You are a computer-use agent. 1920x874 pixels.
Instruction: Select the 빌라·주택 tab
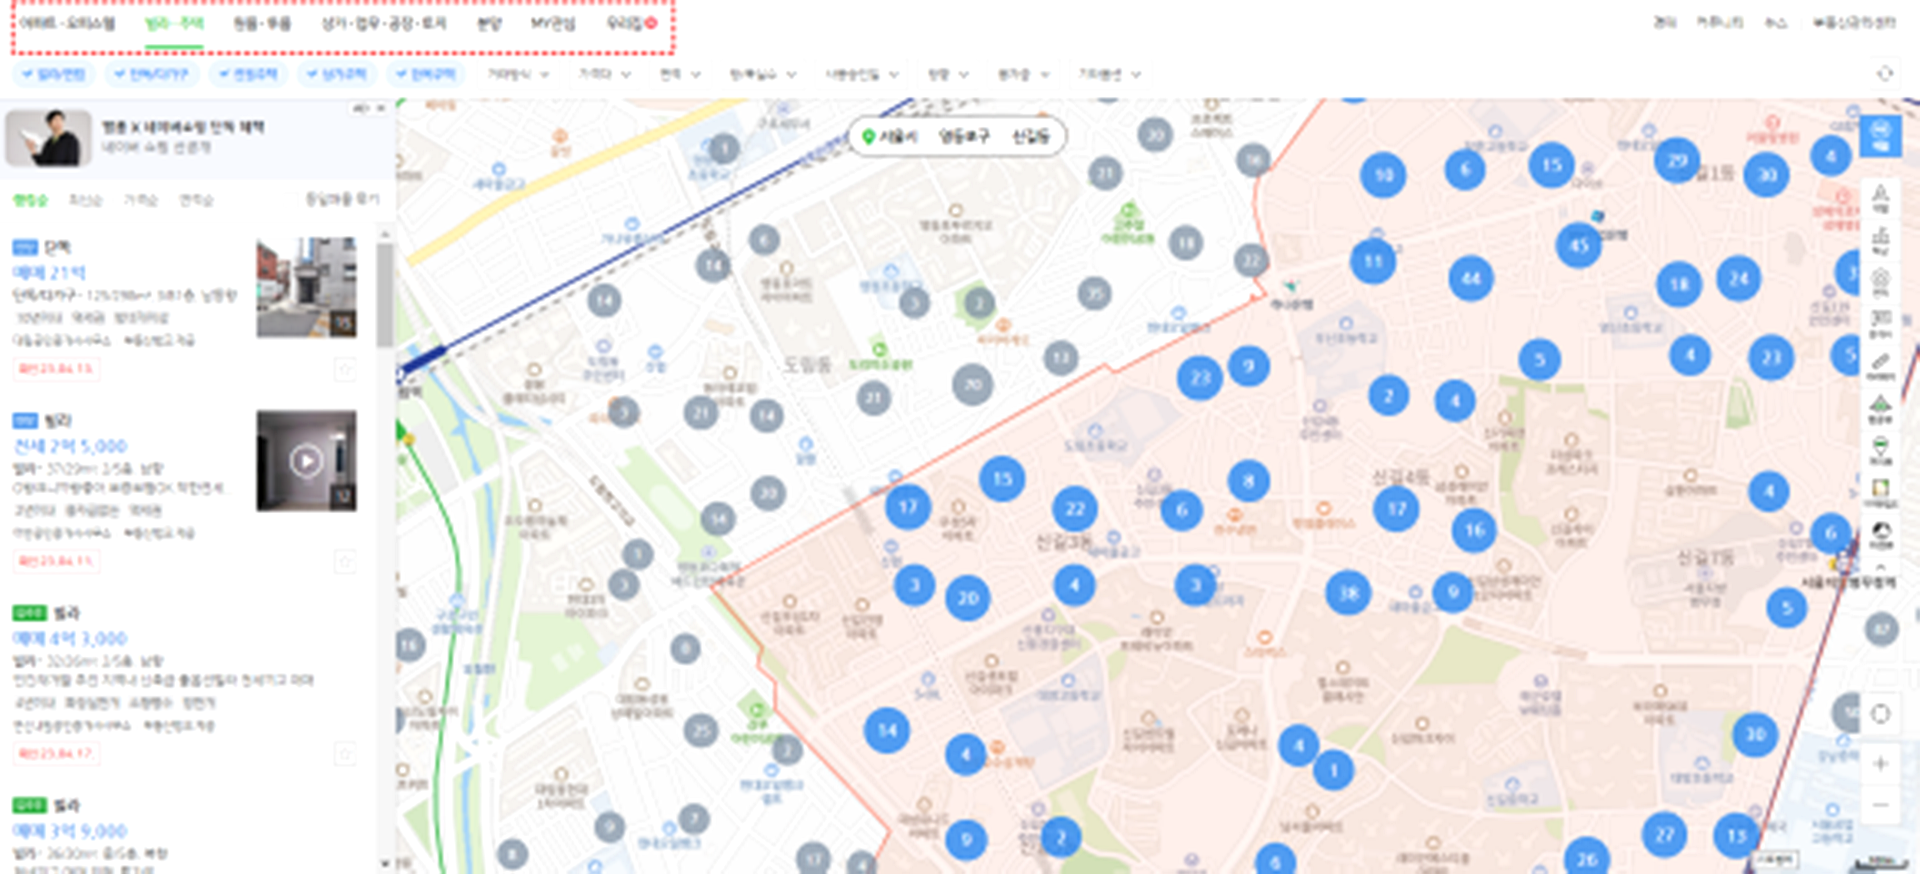pyautogui.click(x=174, y=23)
